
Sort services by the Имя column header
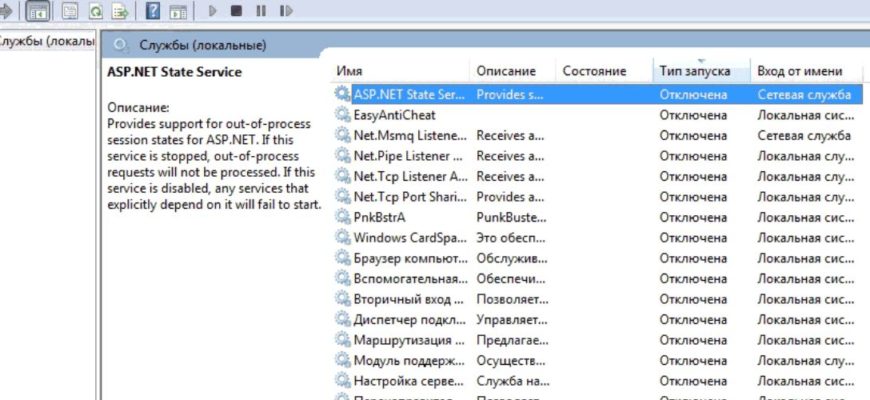point(400,71)
